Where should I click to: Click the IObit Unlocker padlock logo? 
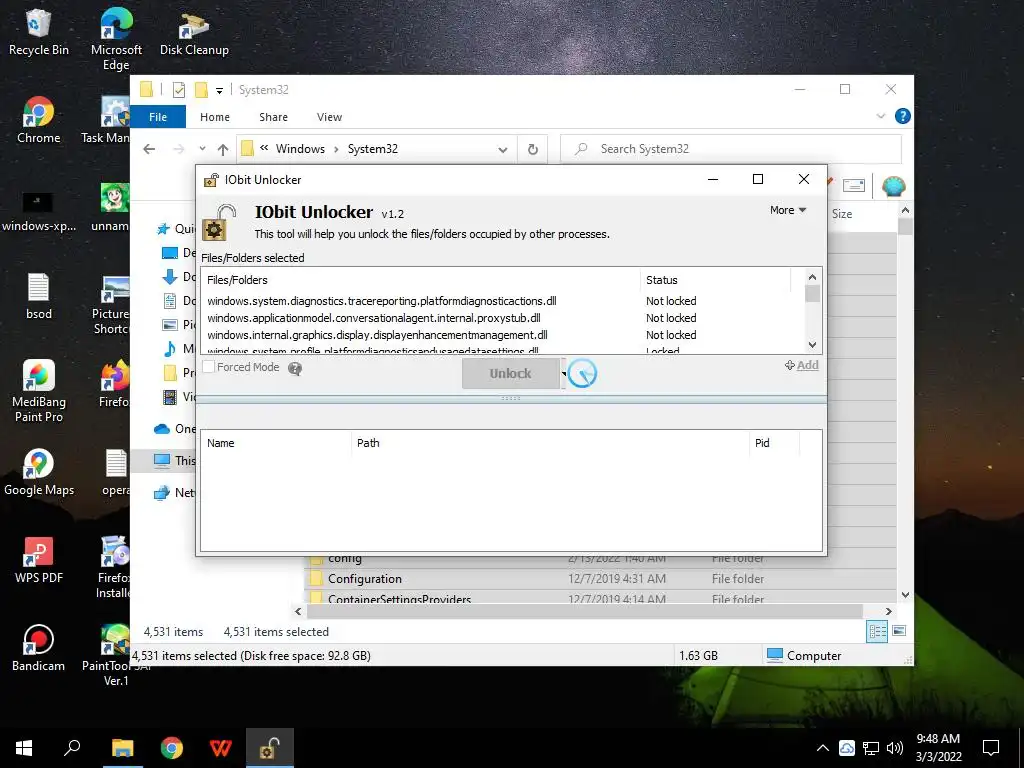(x=218, y=223)
